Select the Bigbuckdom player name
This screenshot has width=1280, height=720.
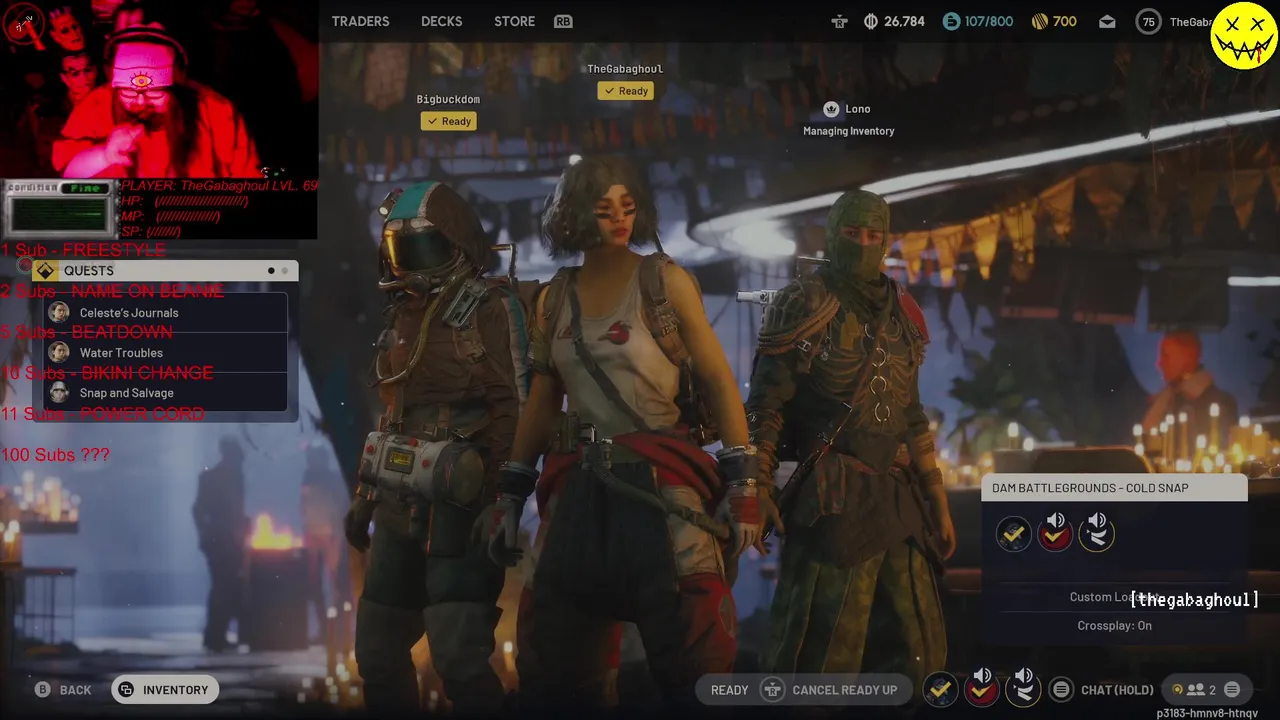448,99
